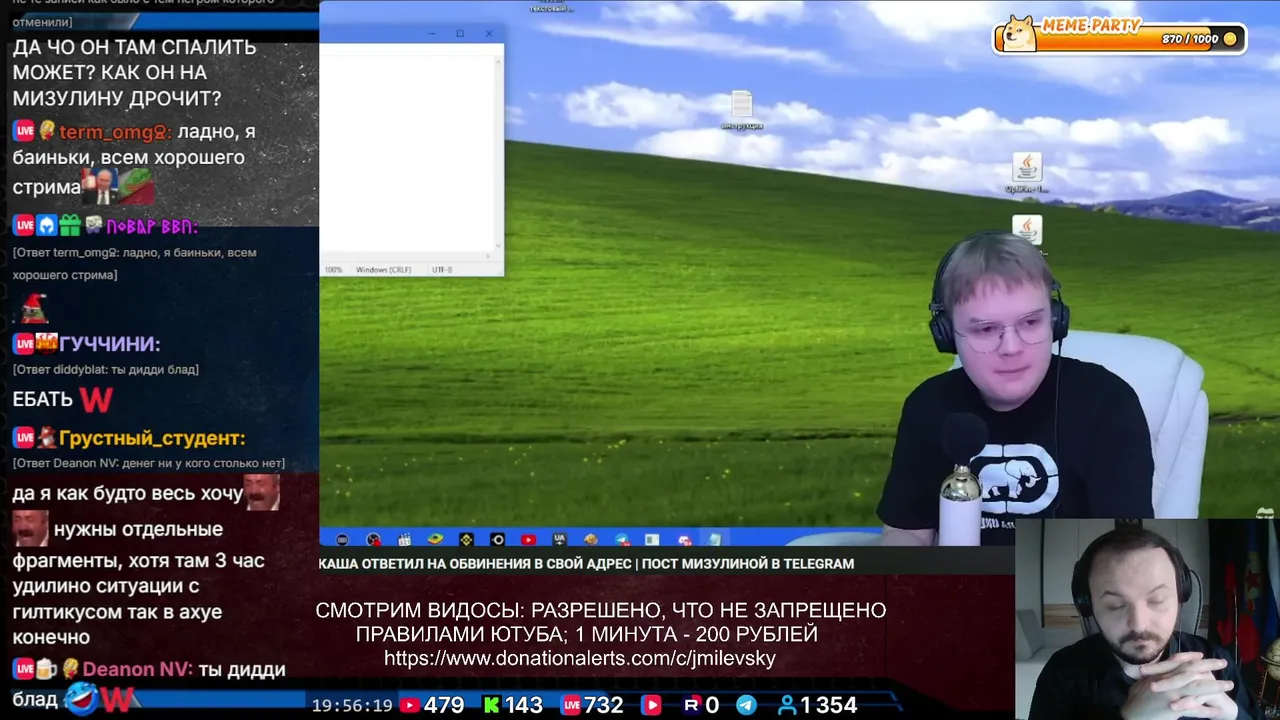Click Deanon NV username in chat
Screen dimensions: 1280x720
point(137,670)
